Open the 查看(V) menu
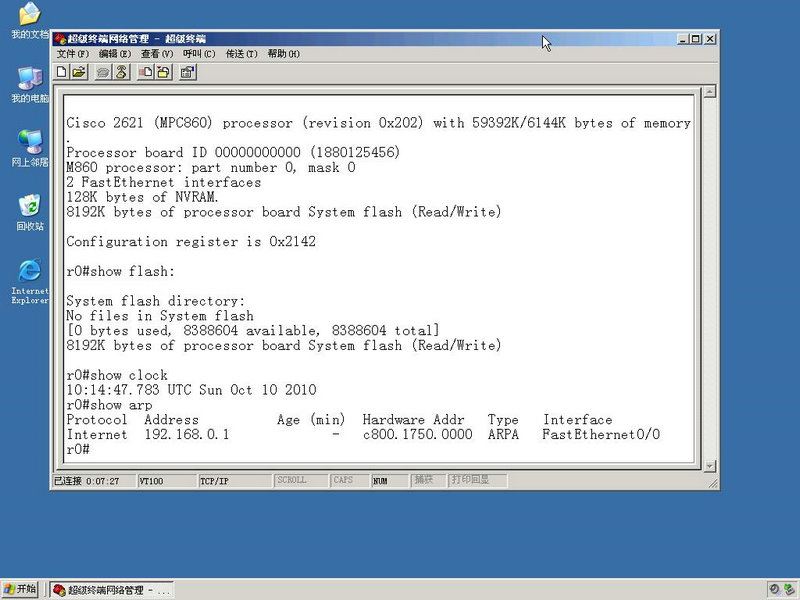The image size is (800, 600). (157, 54)
